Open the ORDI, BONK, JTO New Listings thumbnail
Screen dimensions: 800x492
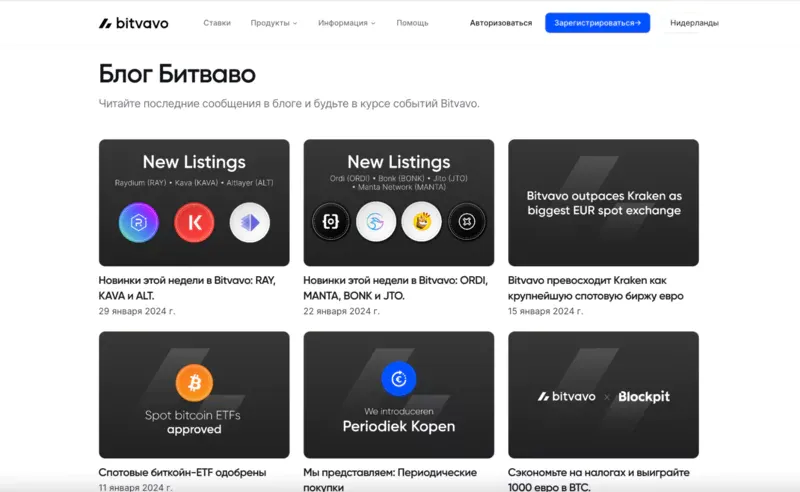click(x=398, y=203)
